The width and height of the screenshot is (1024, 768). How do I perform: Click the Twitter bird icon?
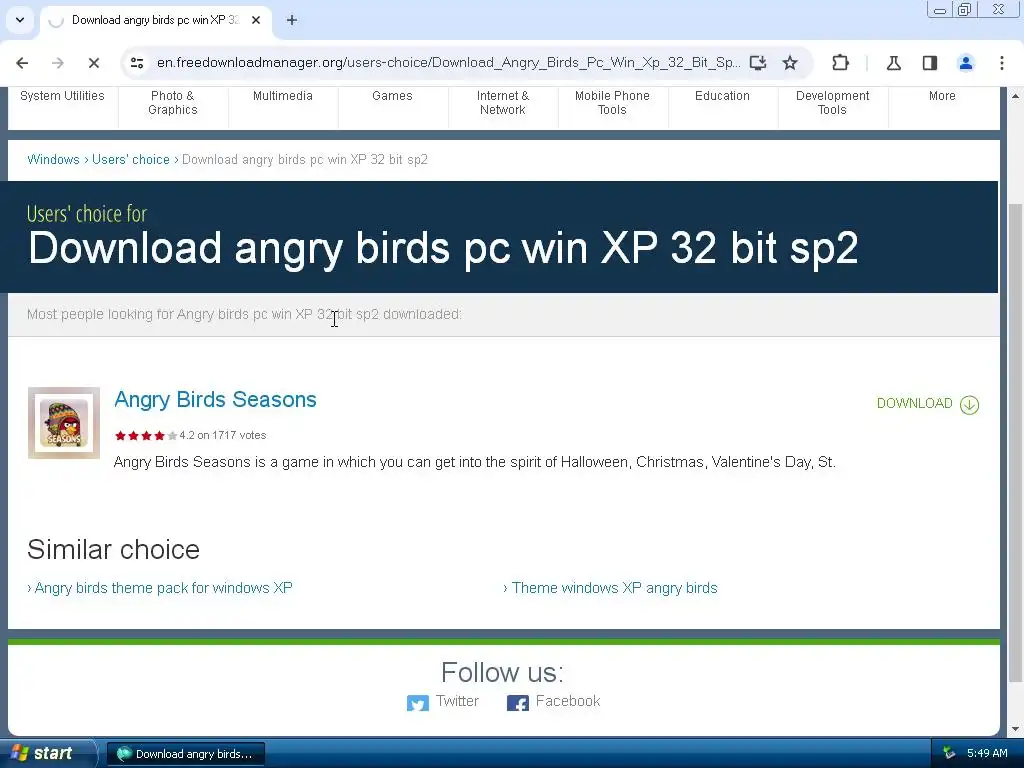pos(418,703)
